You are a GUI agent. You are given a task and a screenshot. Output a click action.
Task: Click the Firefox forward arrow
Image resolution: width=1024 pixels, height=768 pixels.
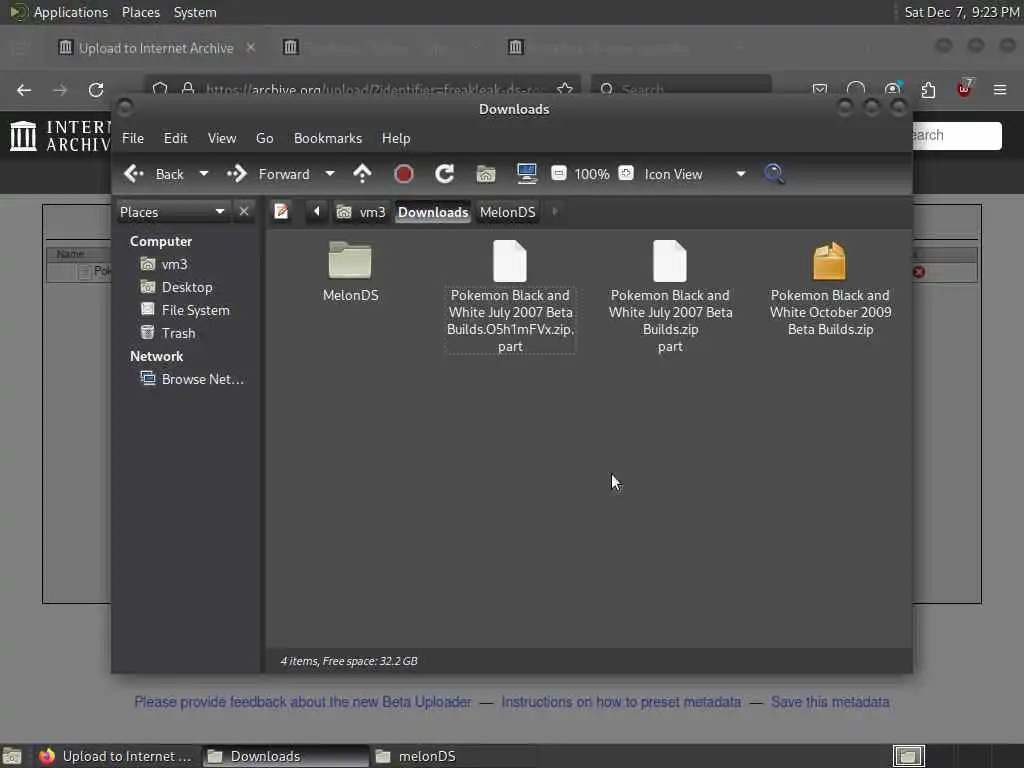click(60, 90)
